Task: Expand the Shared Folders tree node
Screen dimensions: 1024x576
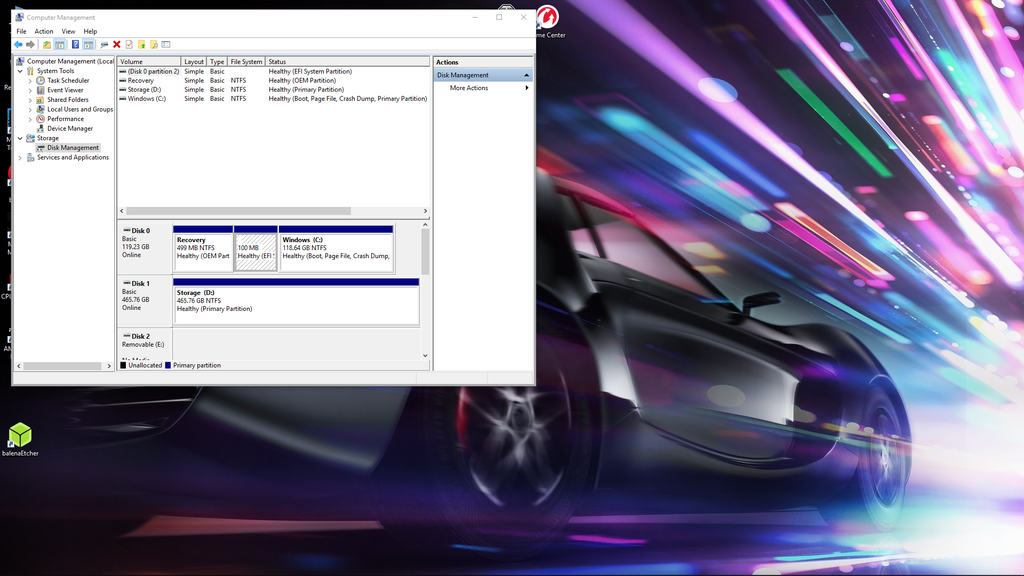Action: 30,100
